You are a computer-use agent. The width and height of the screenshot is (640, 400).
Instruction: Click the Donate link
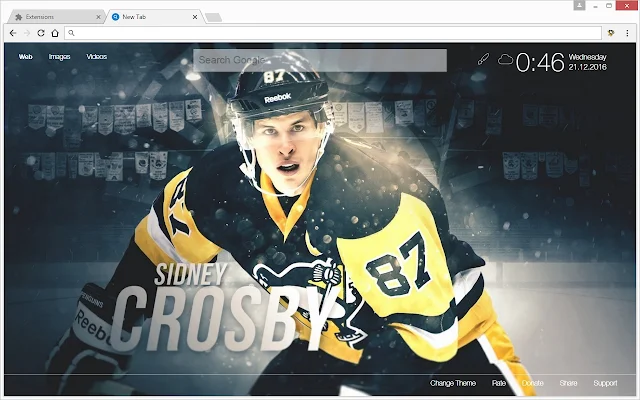click(533, 383)
